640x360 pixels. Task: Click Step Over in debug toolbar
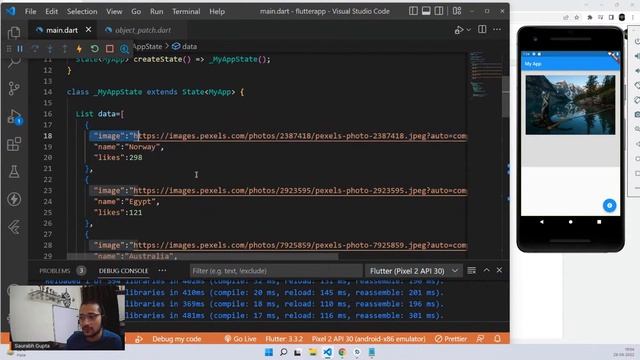coord(35,49)
